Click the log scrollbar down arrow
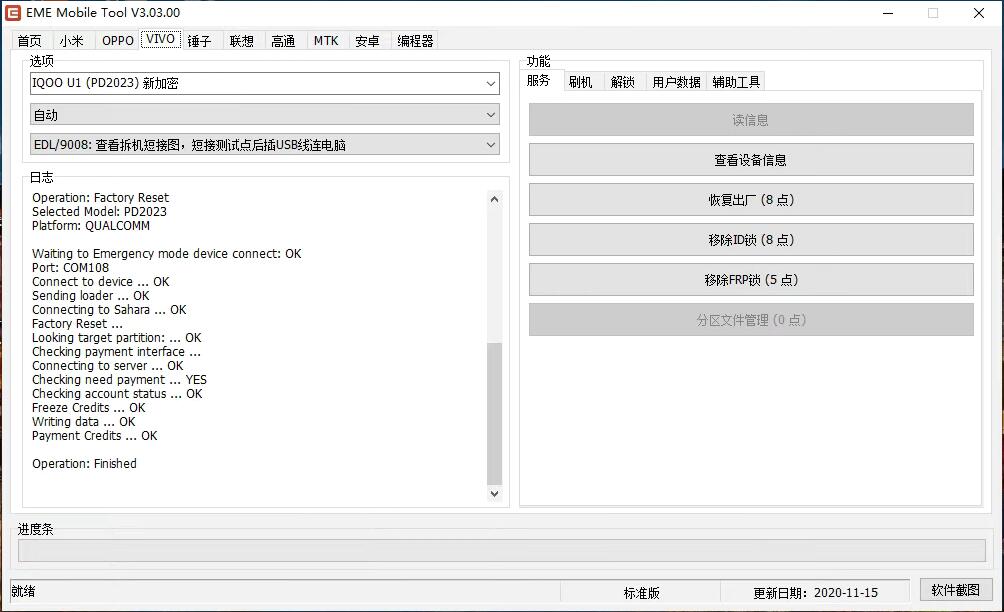Screen dimensions: 1004x612 click(494, 494)
